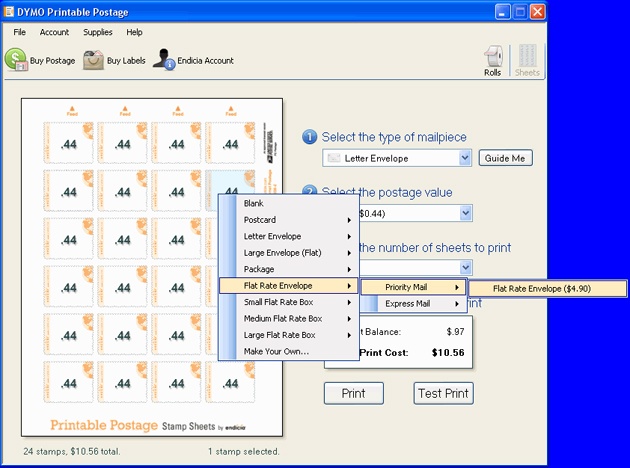Click the step 1 blue number icon
This screenshot has height=468, width=630.
point(309,137)
